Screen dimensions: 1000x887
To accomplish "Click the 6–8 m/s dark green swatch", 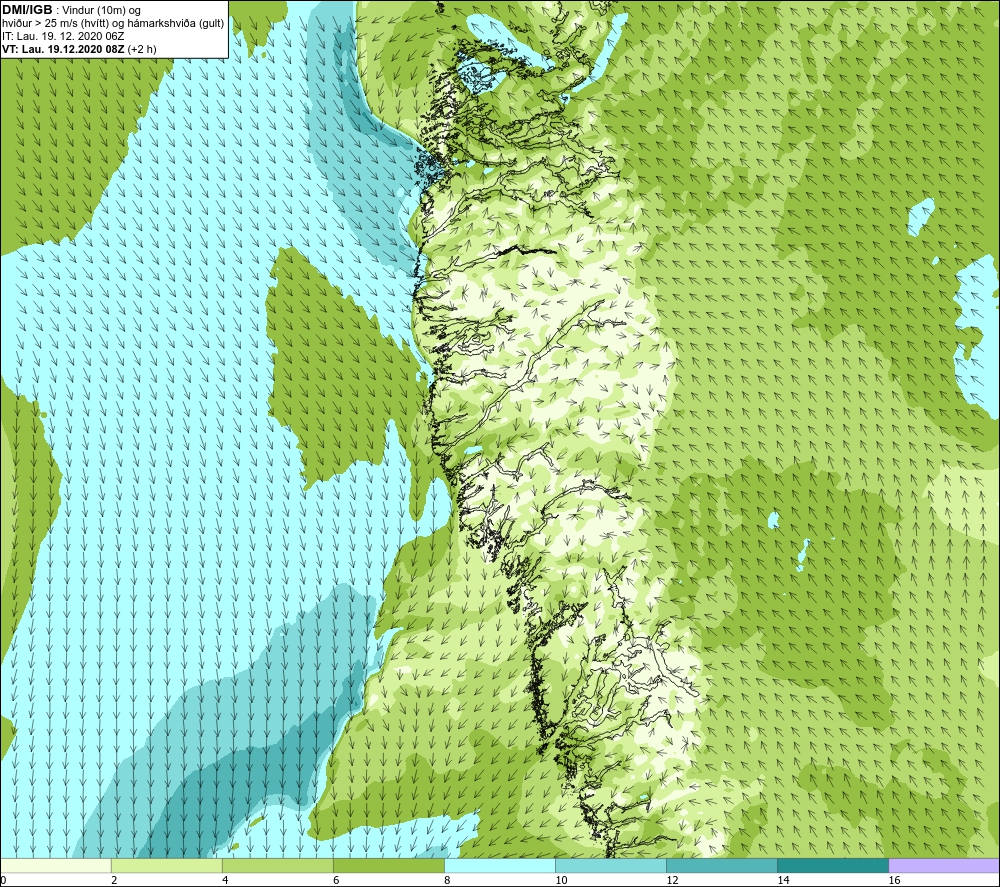I will click(388, 865).
